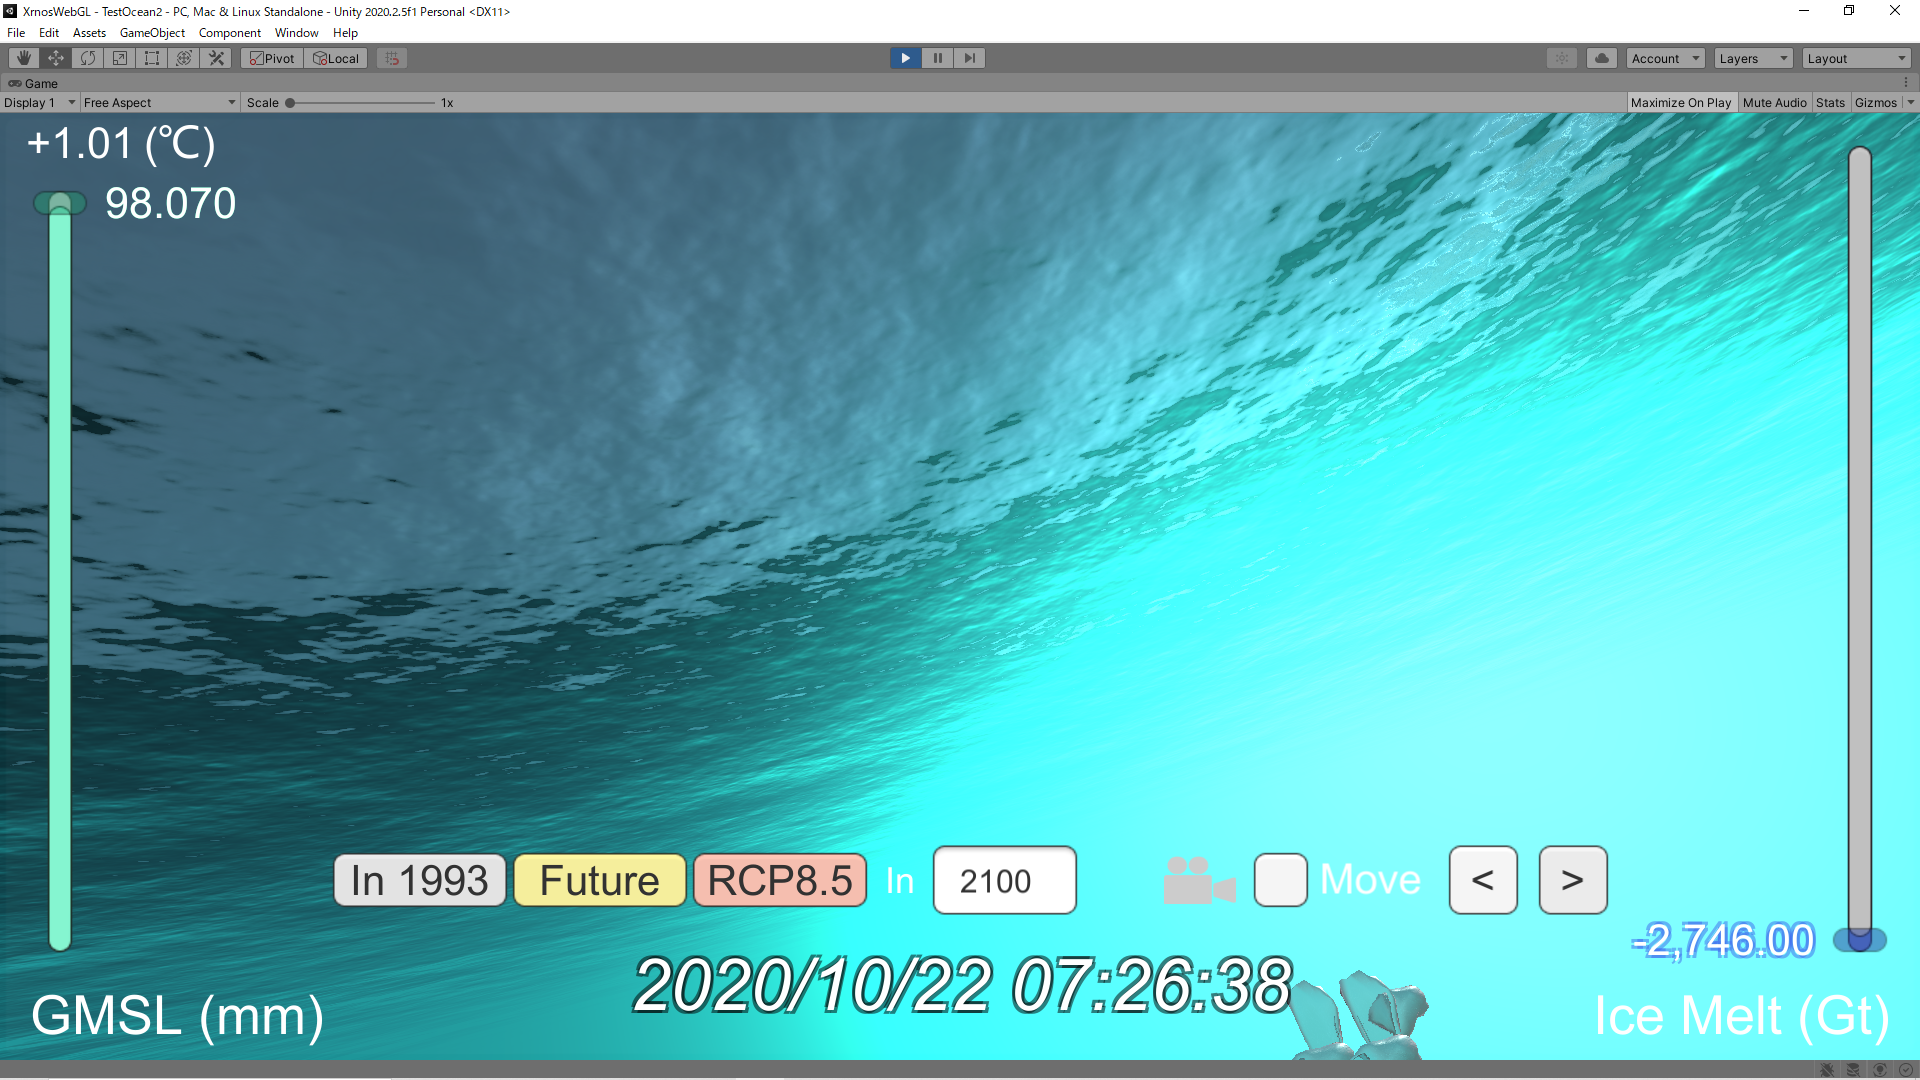Check the Move checkbox
Viewport: 1920px width, 1080px height.
click(x=1280, y=880)
